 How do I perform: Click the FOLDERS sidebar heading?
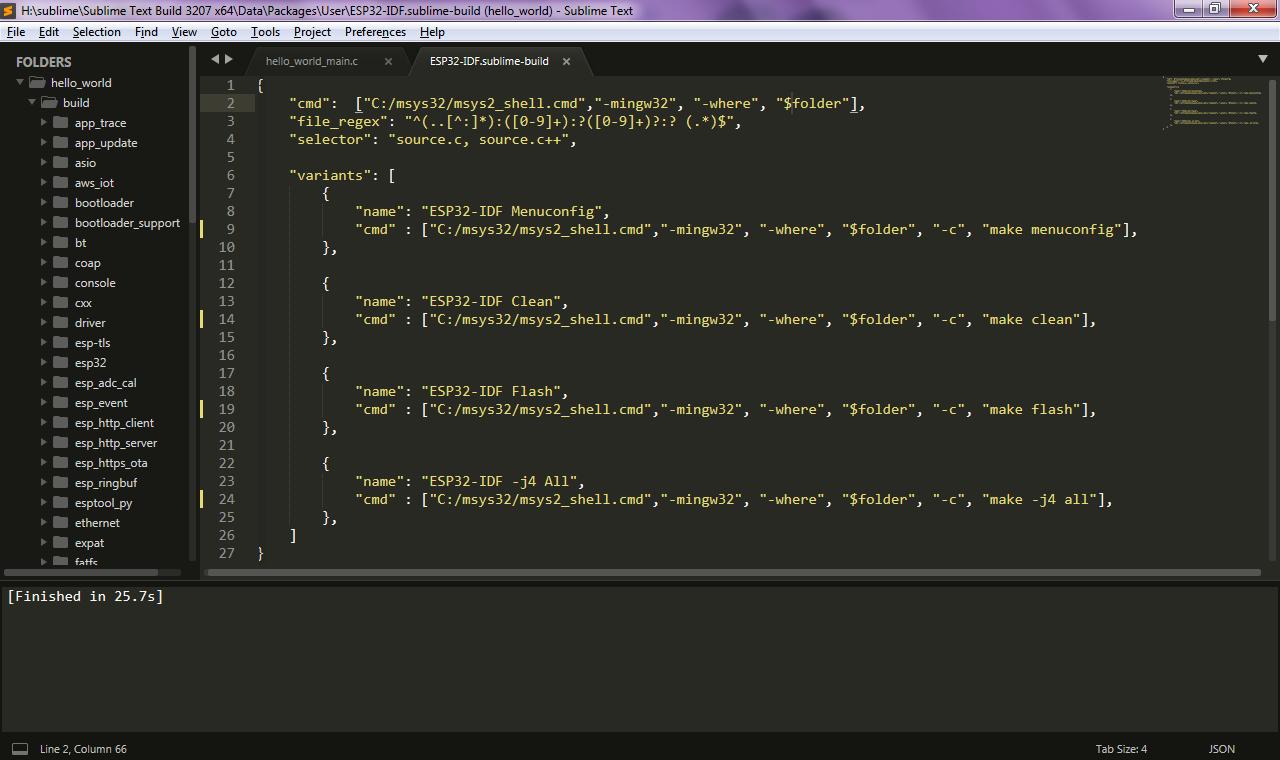(43, 62)
